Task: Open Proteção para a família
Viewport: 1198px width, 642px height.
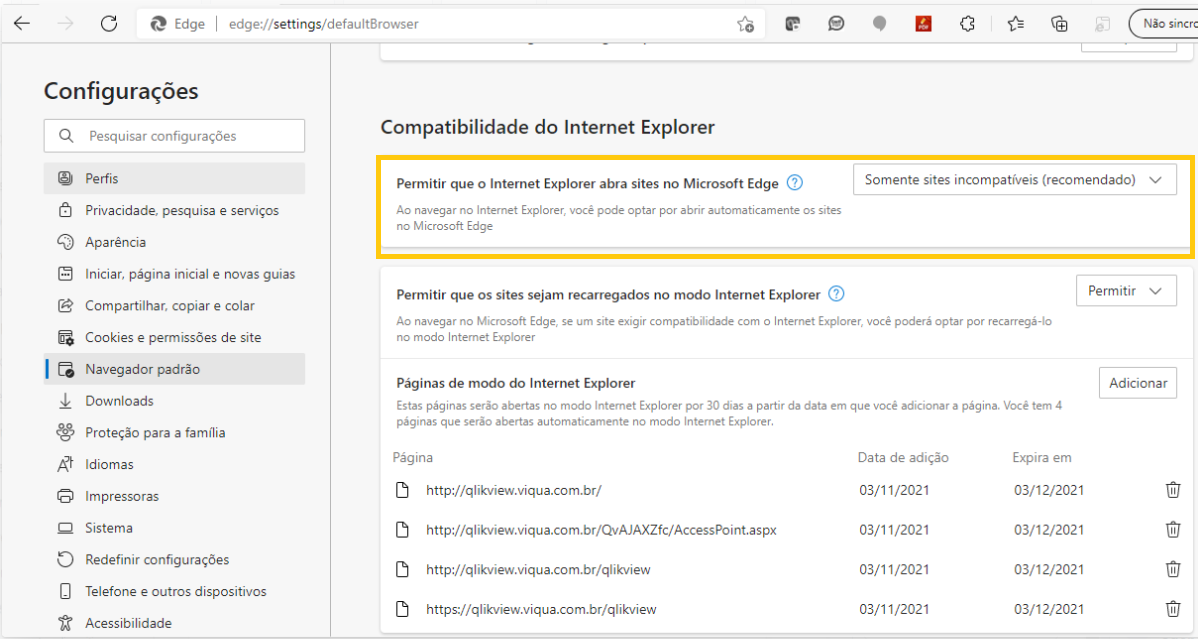Action: pos(174,432)
